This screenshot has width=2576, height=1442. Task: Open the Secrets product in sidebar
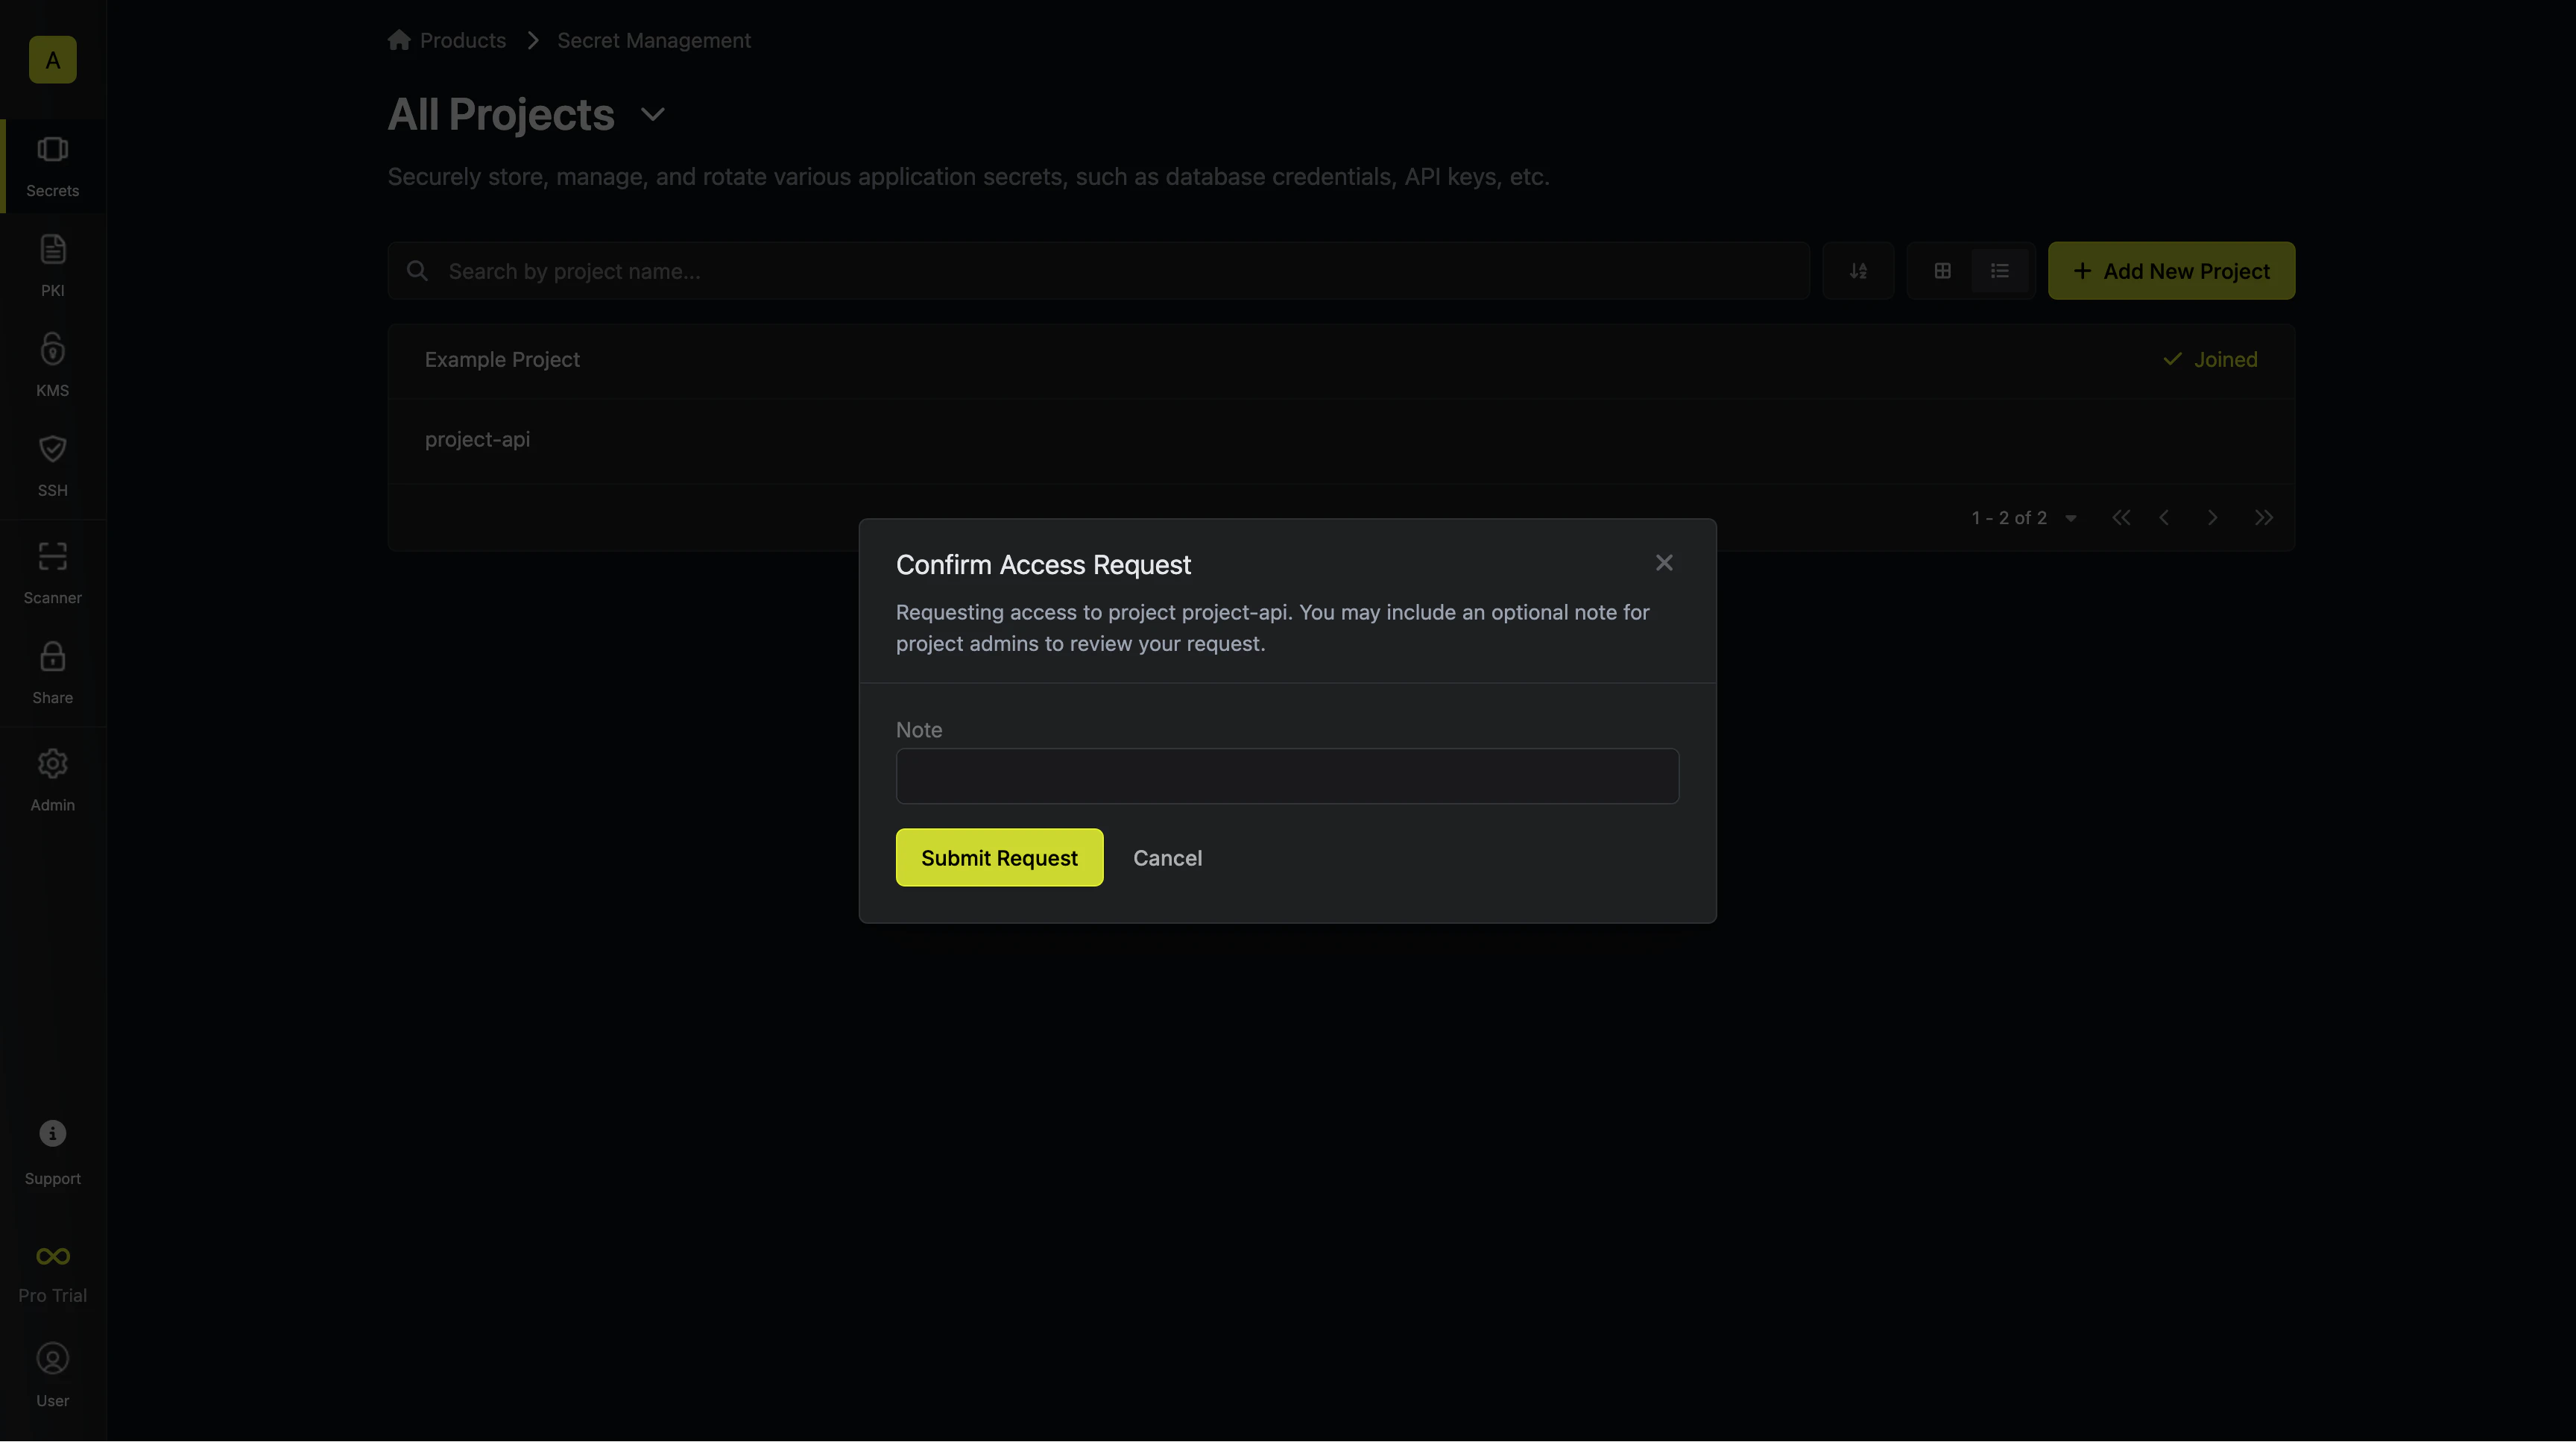(x=52, y=167)
